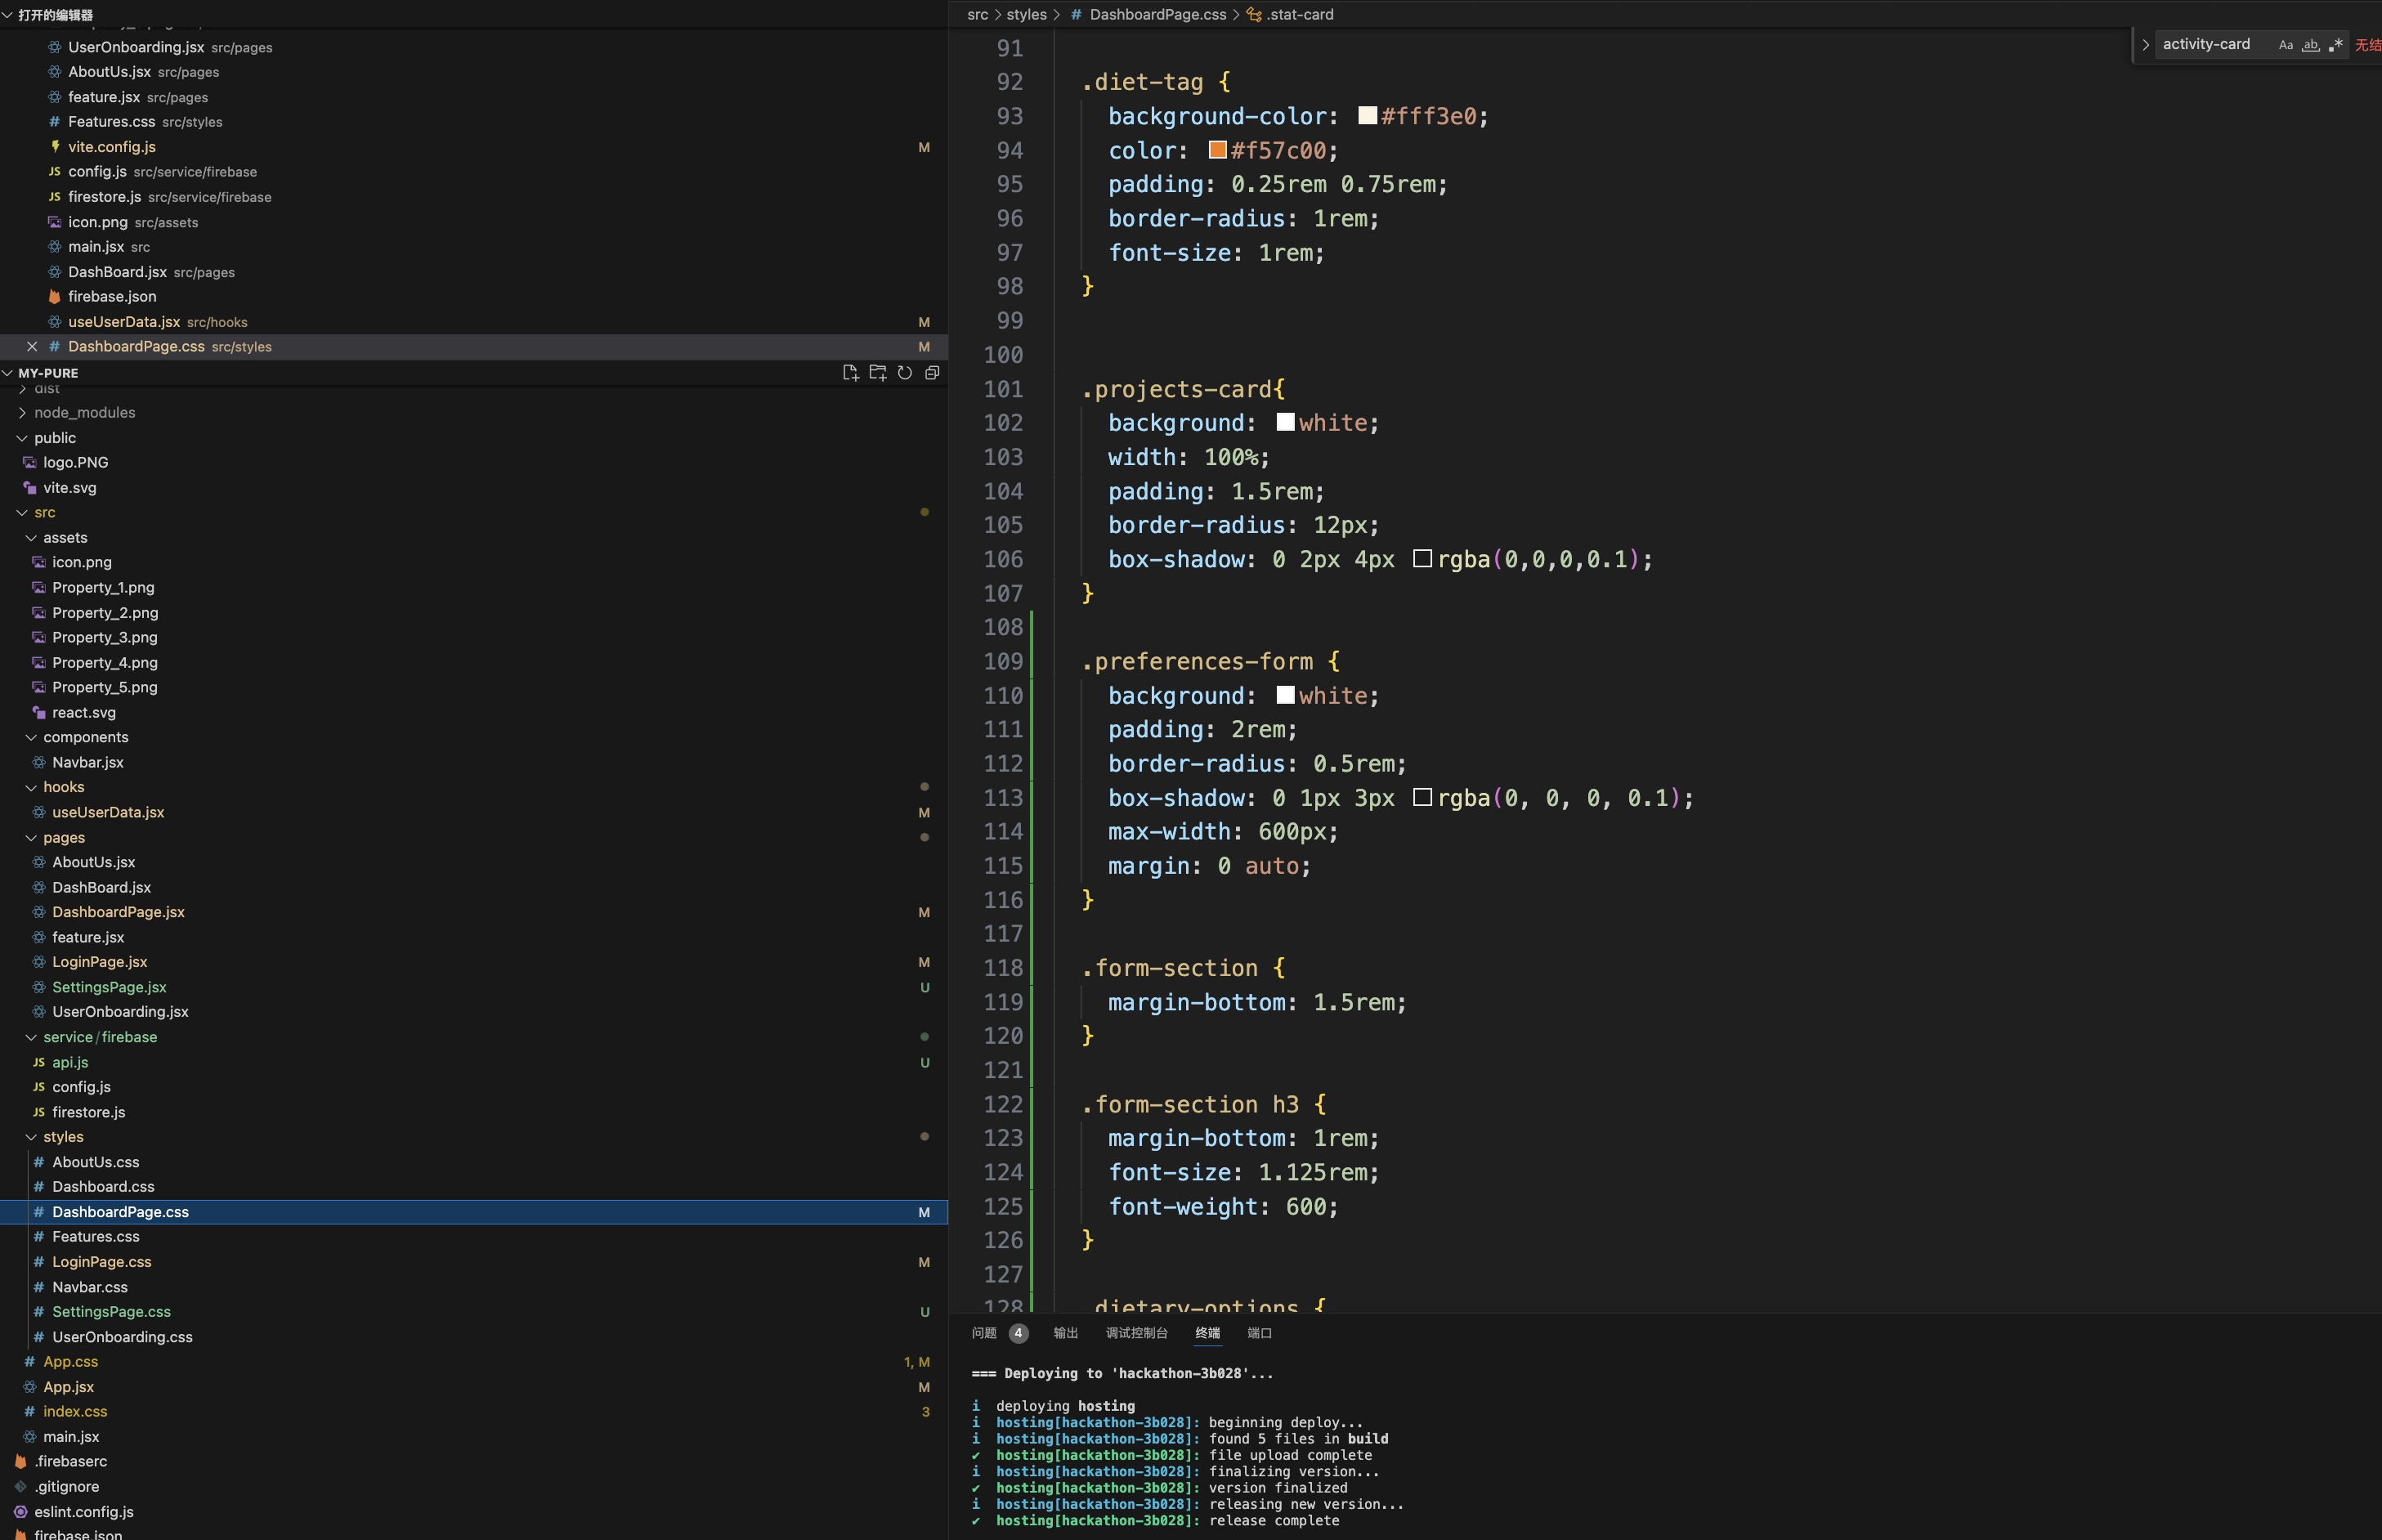
Task: Refresh the explorer file tree
Action: (905, 373)
